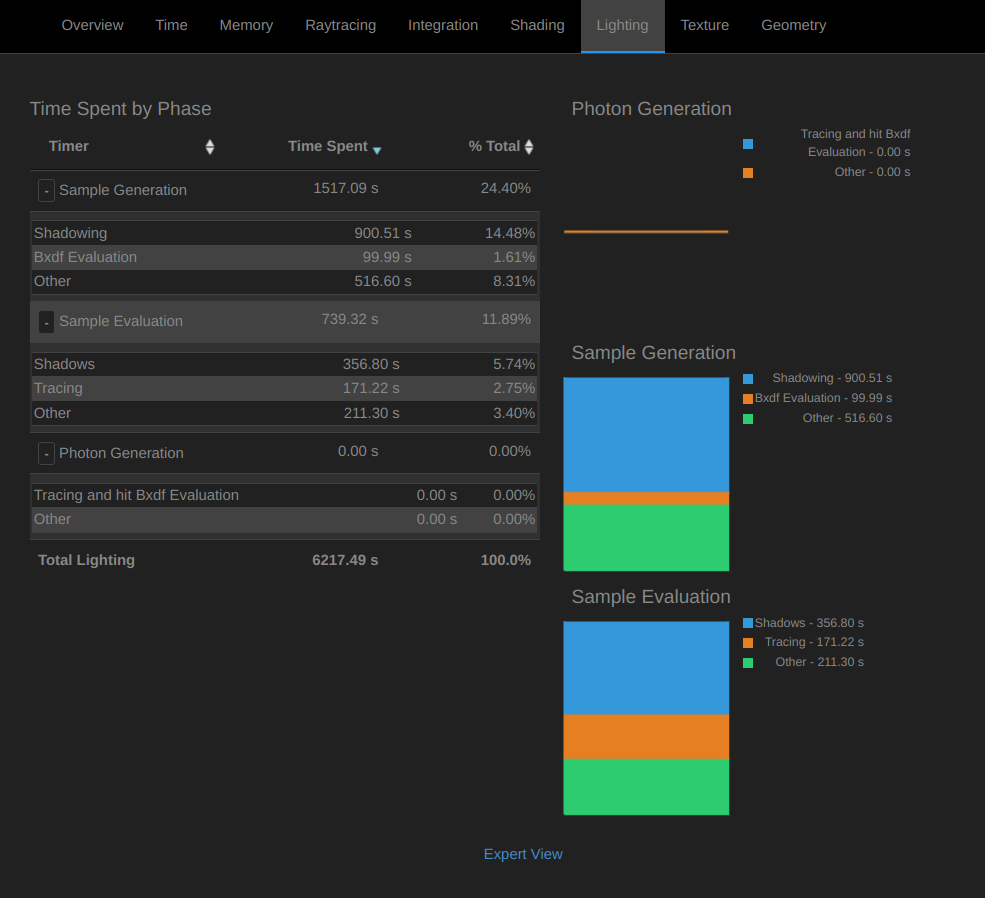Open the Texture tab
985x898 pixels.
tap(705, 25)
